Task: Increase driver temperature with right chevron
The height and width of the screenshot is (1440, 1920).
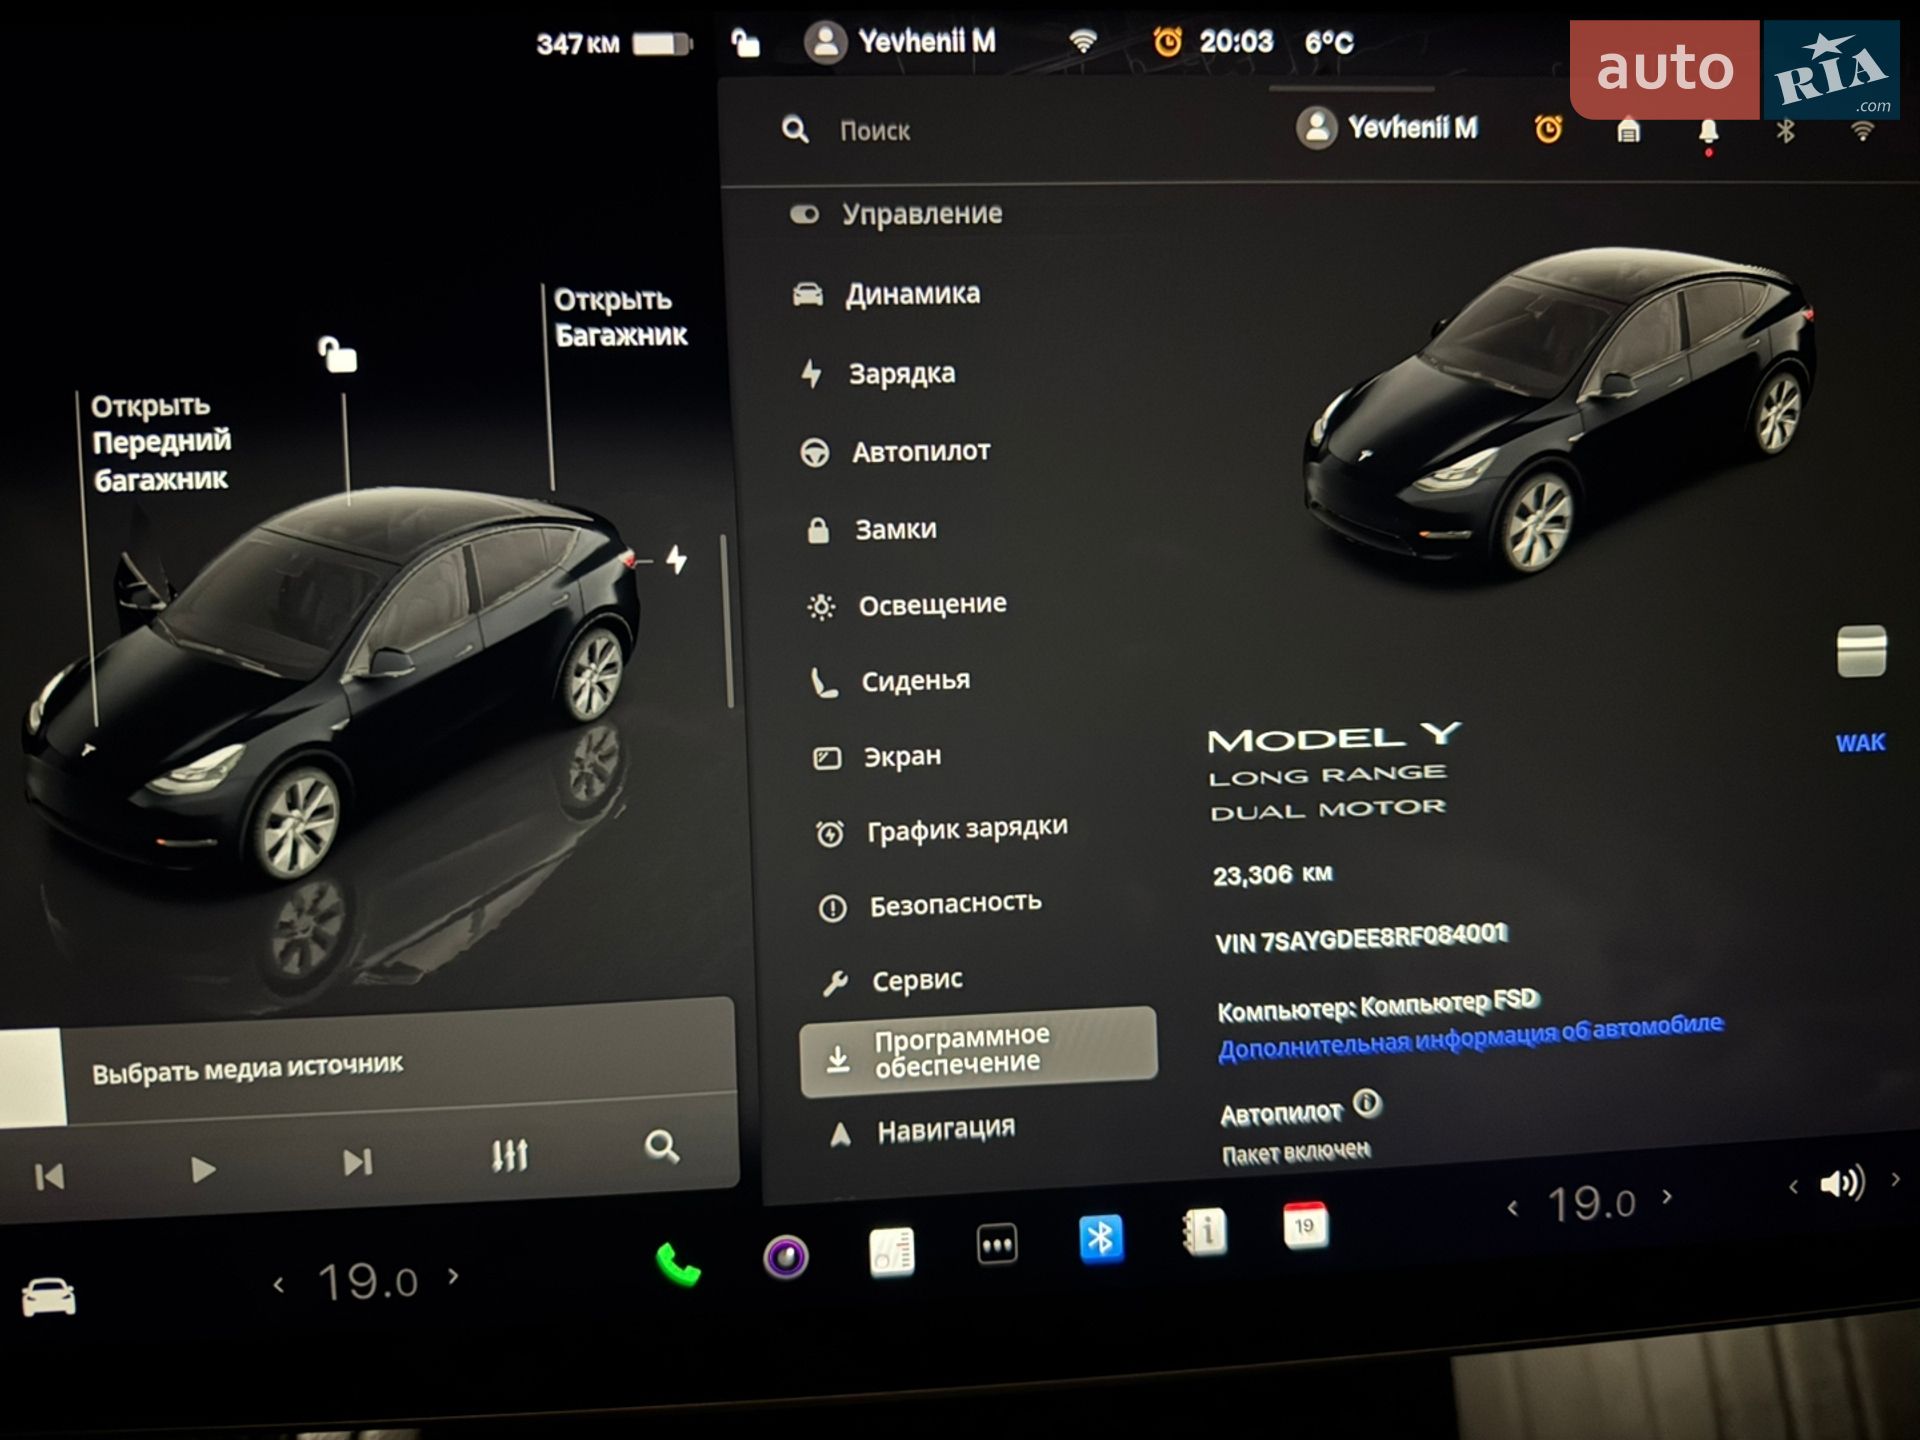Action: [454, 1275]
